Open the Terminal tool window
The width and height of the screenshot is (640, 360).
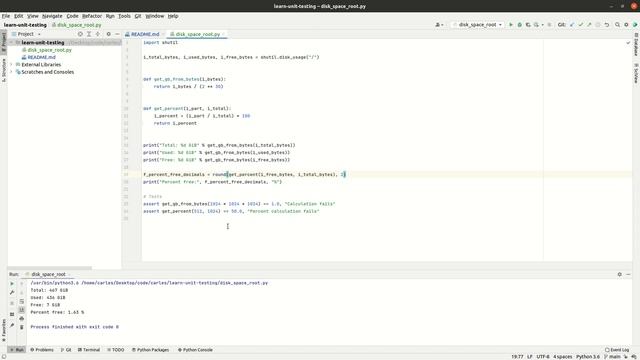pos(89,350)
